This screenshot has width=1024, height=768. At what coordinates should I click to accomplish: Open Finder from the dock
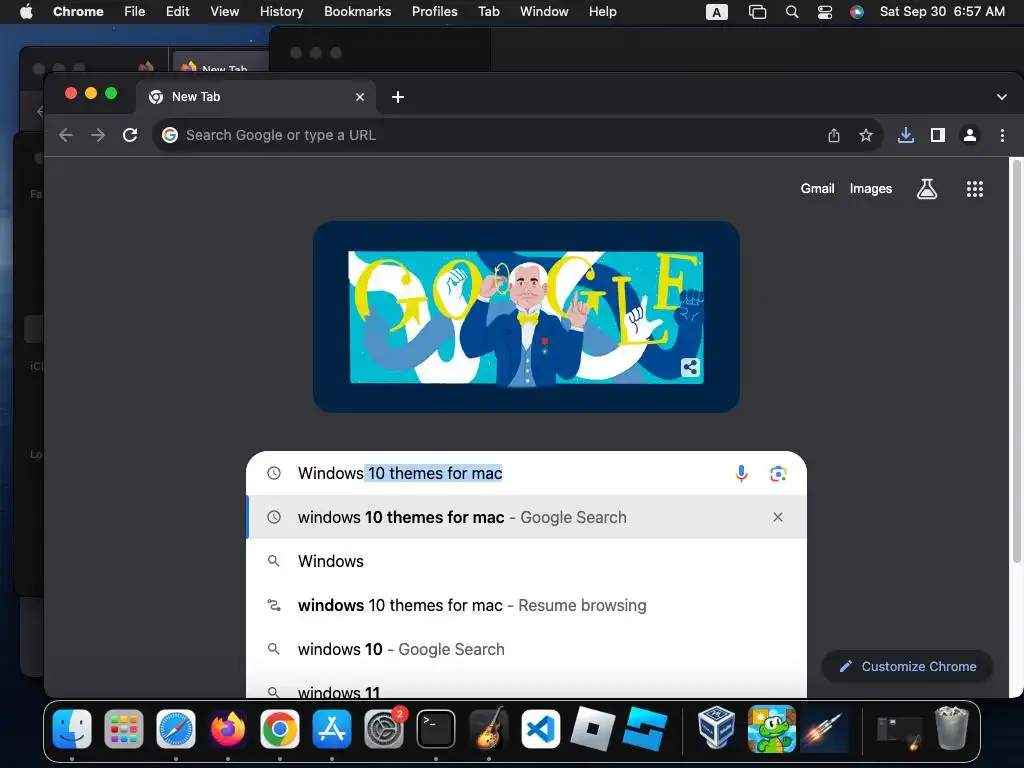[72, 729]
